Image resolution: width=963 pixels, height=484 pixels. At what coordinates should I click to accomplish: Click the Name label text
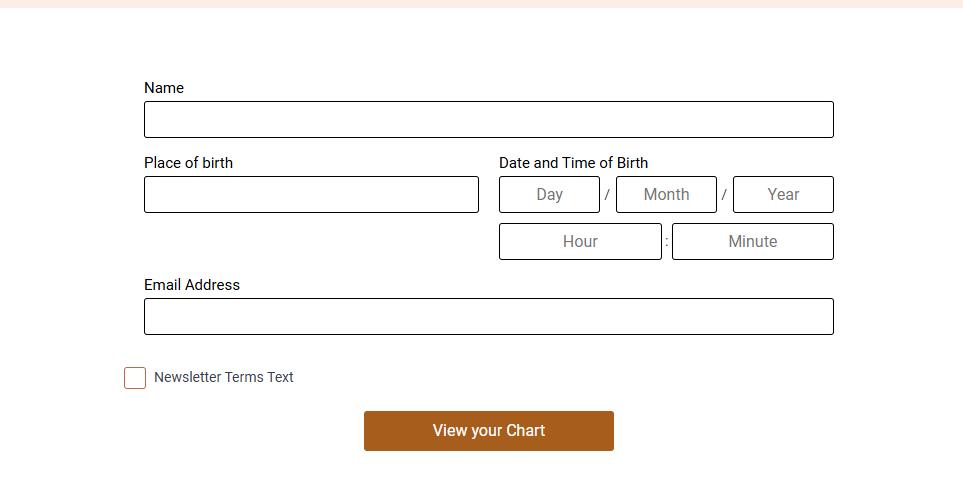pyautogui.click(x=164, y=88)
